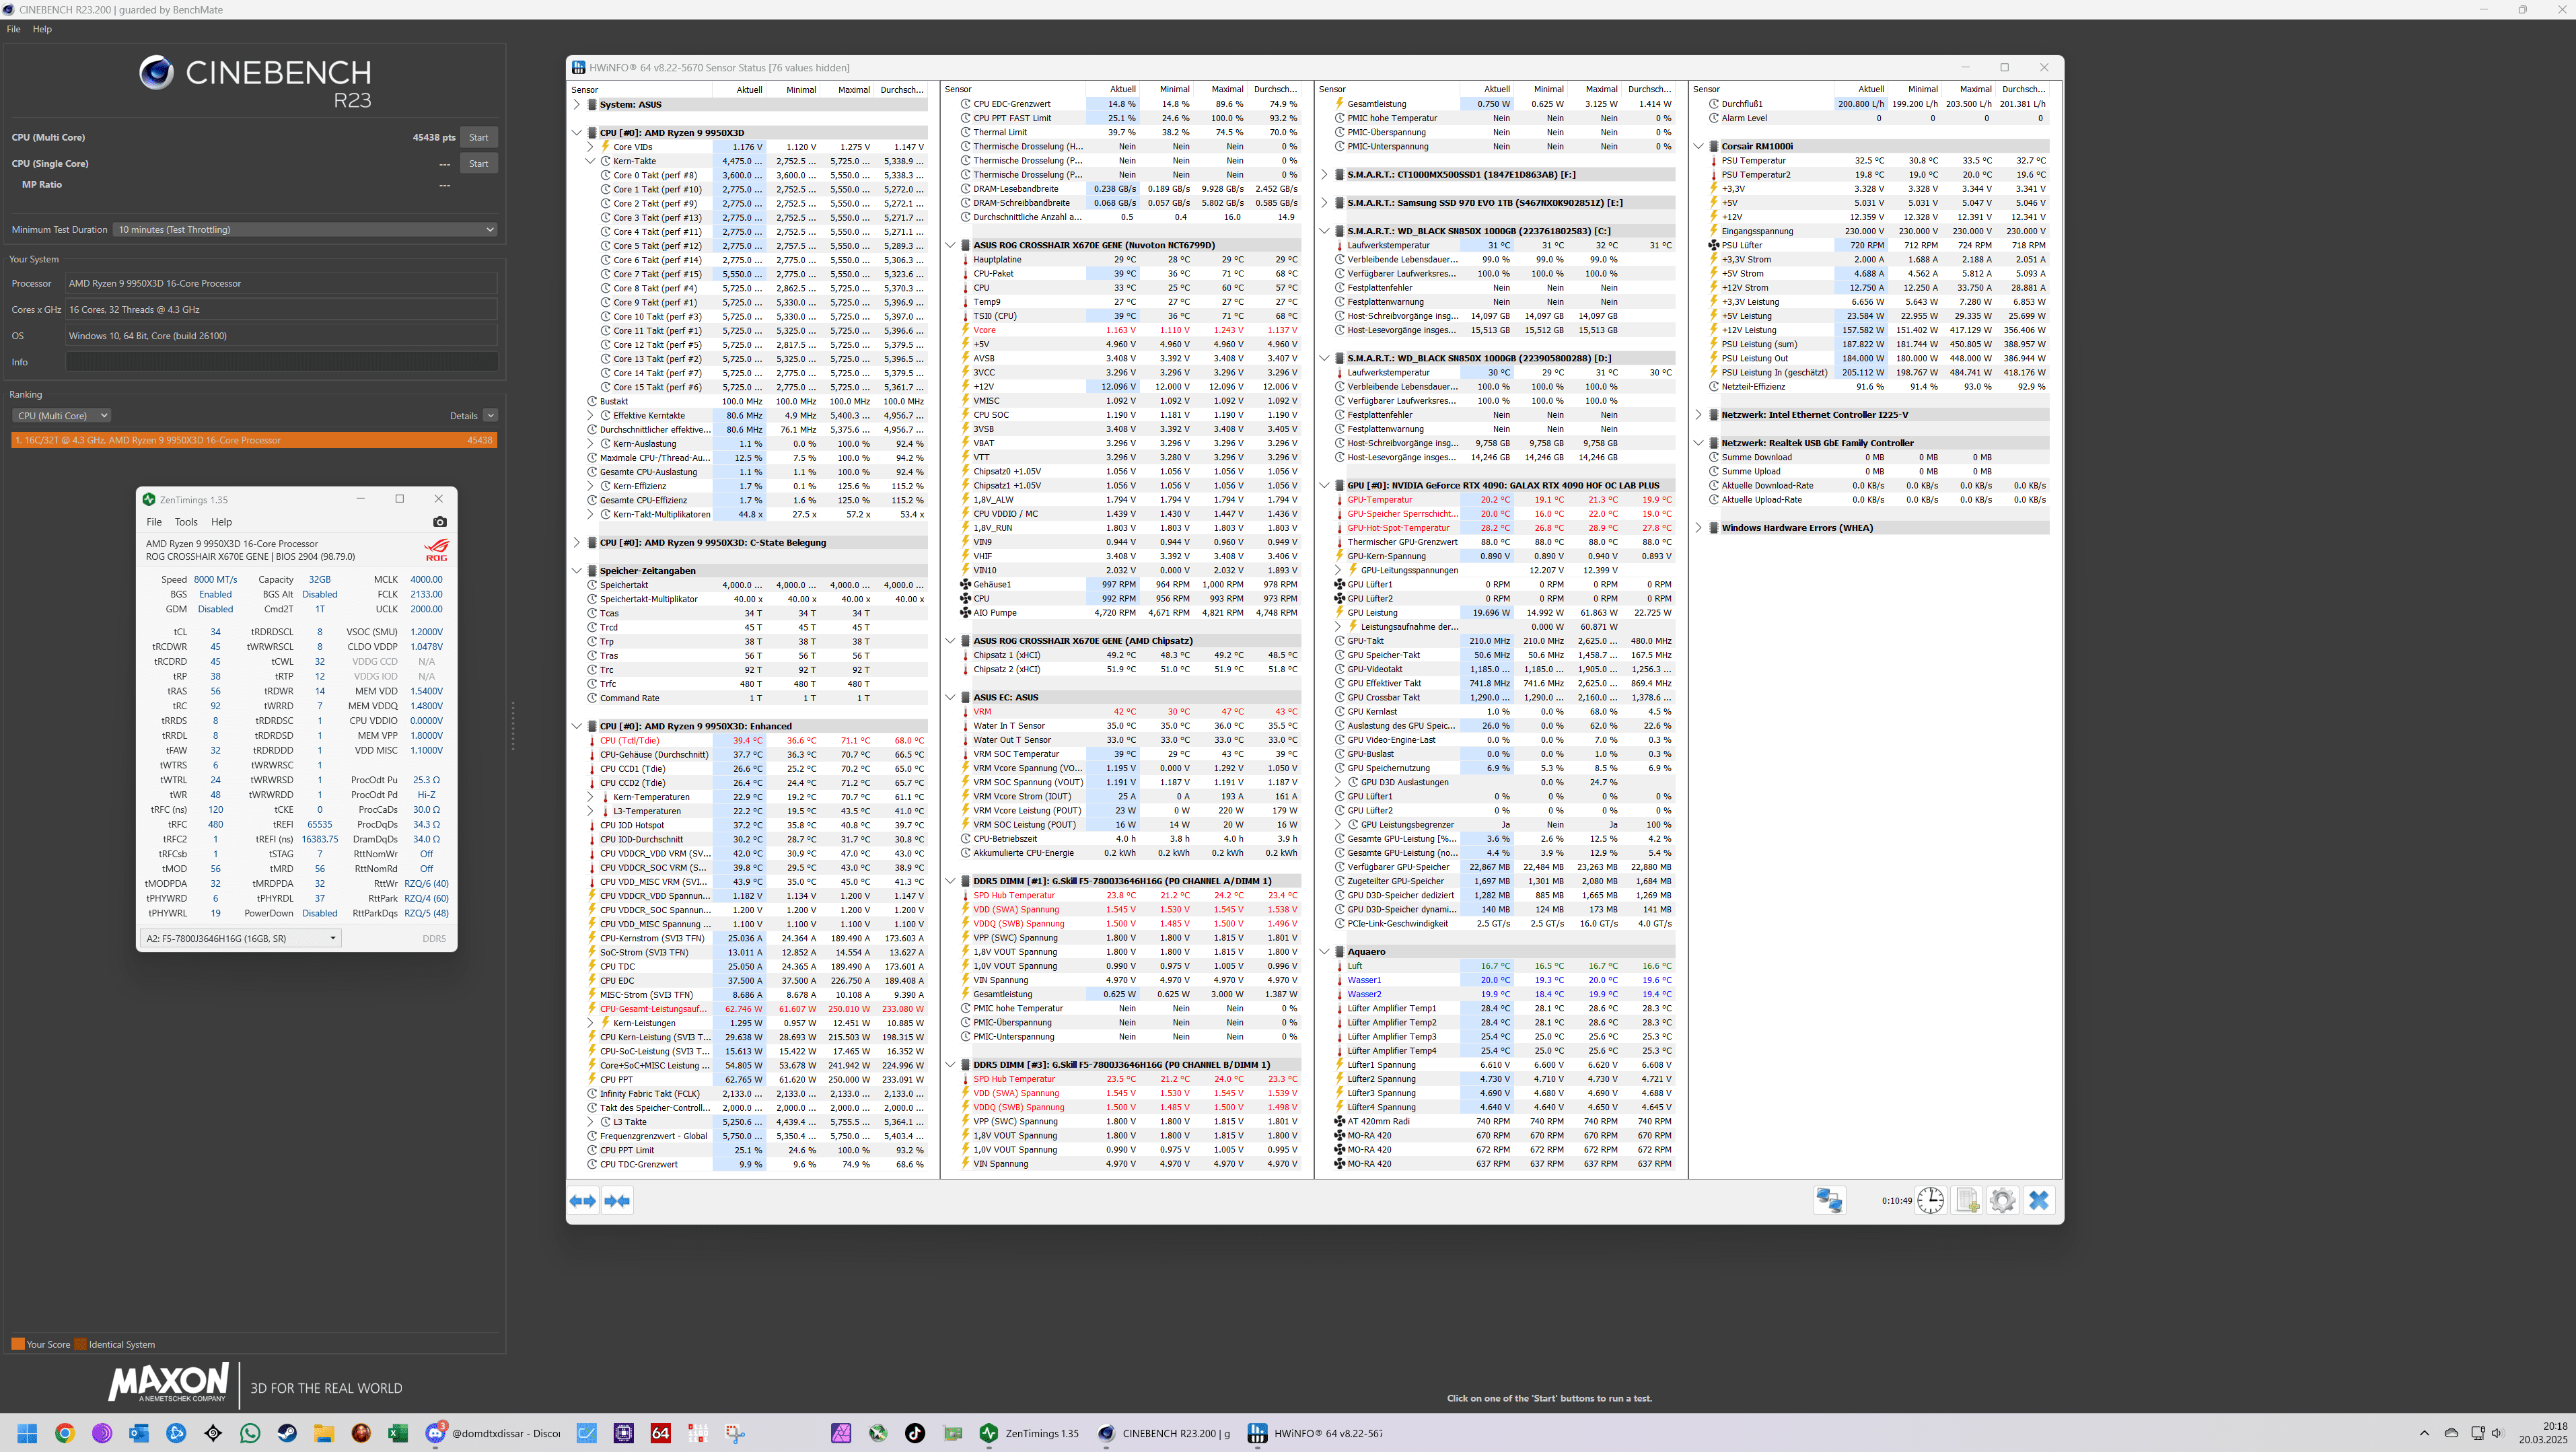
Task: Take ZenTimings screenshot with camera icon
Action: (x=440, y=522)
